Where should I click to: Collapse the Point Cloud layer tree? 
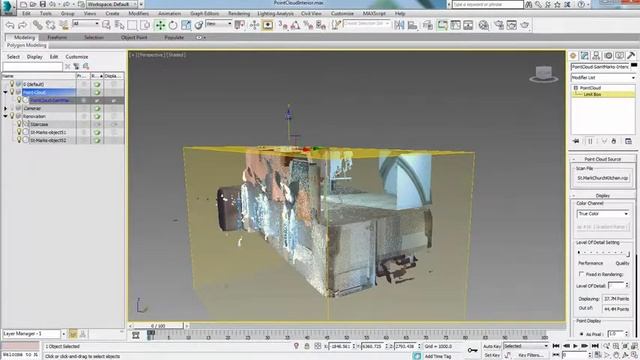click(x=5, y=92)
